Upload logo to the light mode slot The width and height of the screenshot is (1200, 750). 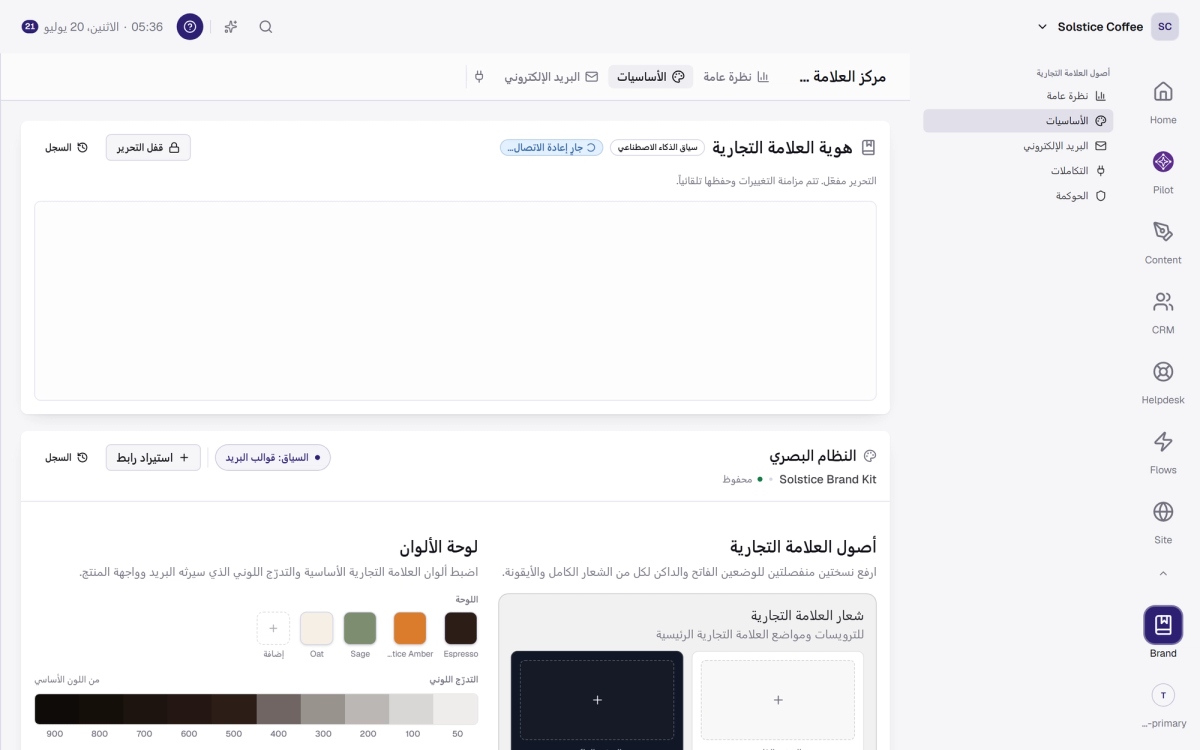[x=778, y=700]
